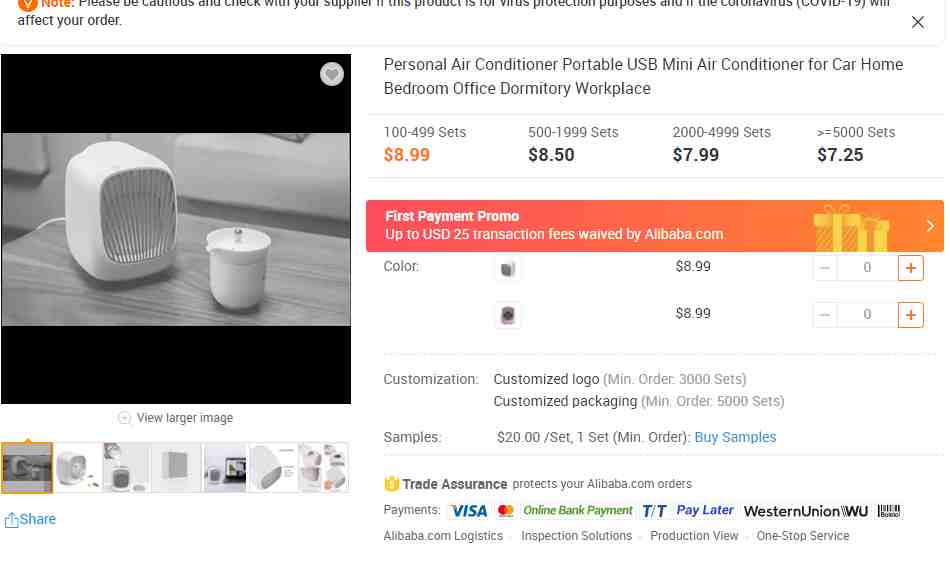
Task: Click the heart favorite icon on product image
Action: [331, 74]
